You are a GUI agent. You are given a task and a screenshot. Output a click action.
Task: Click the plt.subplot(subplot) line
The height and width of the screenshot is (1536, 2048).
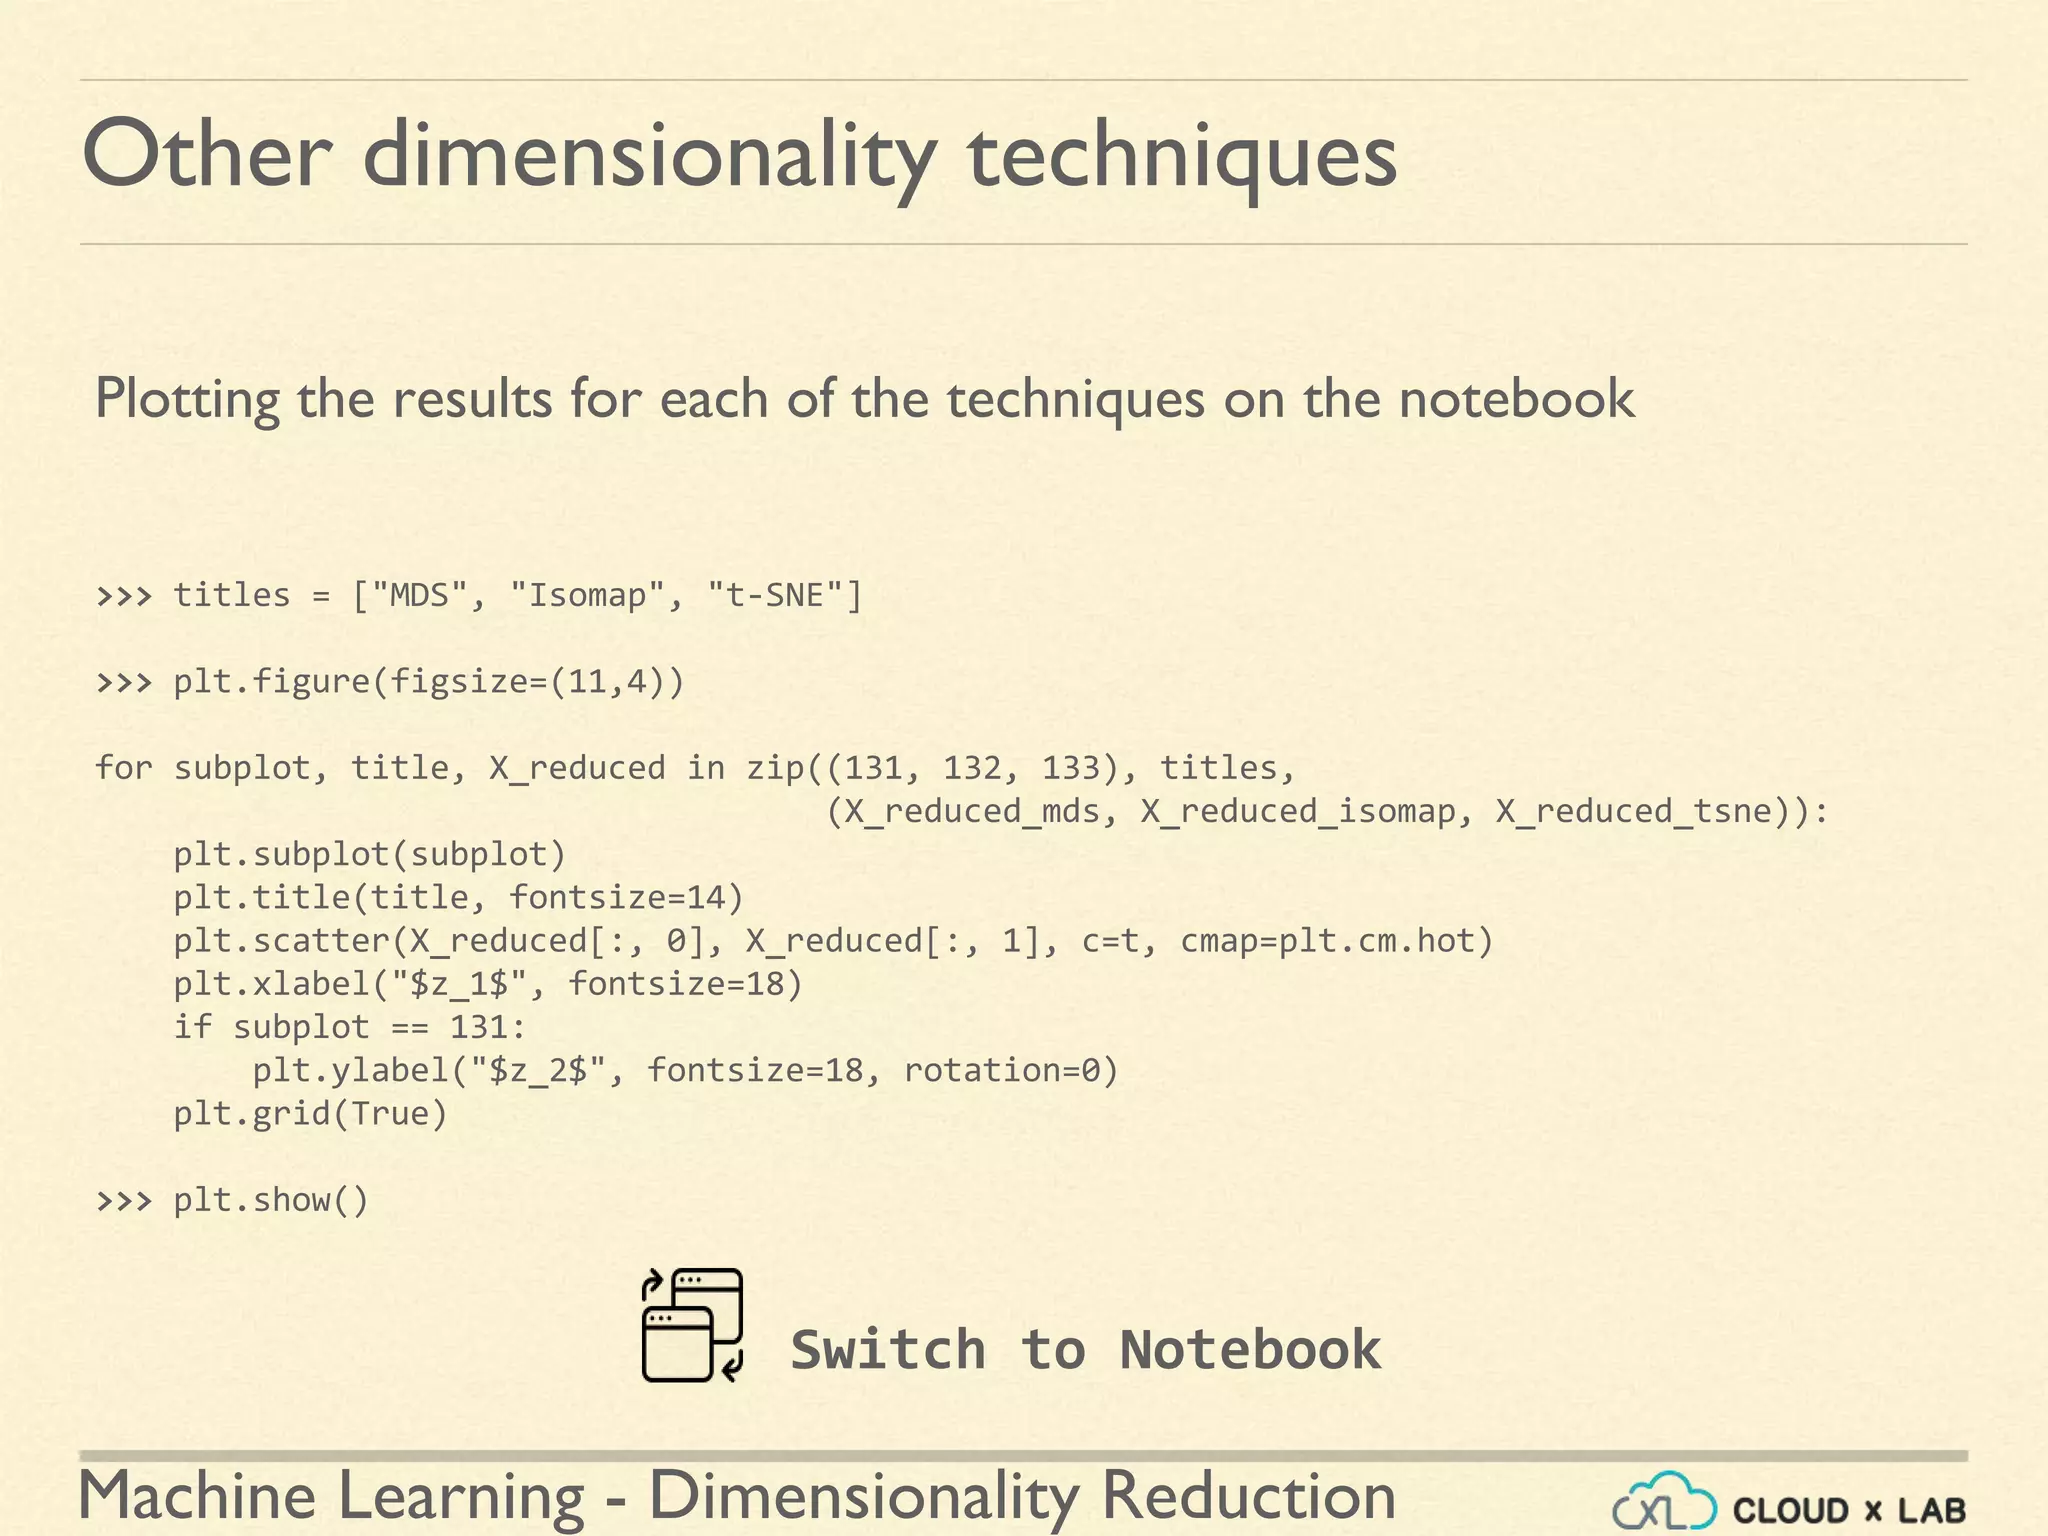[x=370, y=854]
